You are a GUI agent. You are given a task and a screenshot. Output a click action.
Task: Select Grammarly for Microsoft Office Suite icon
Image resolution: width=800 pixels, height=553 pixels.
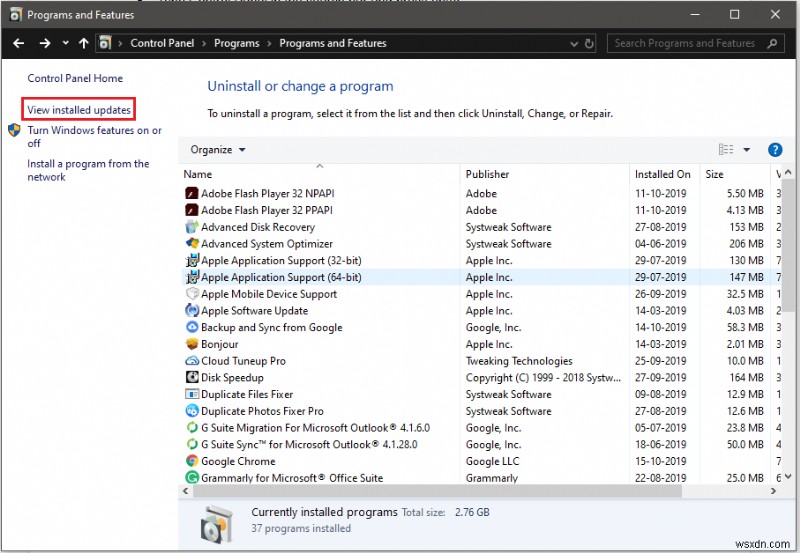(x=192, y=477)
